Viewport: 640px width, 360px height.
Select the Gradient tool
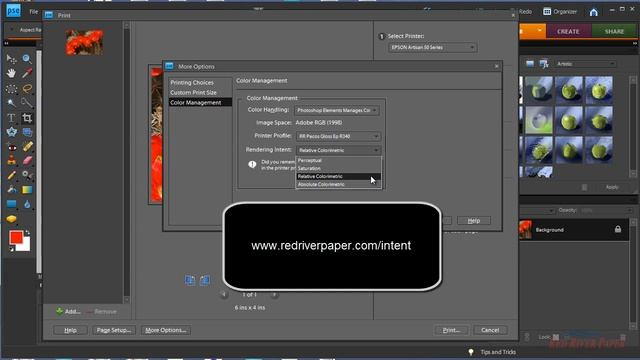coord(27,190)
